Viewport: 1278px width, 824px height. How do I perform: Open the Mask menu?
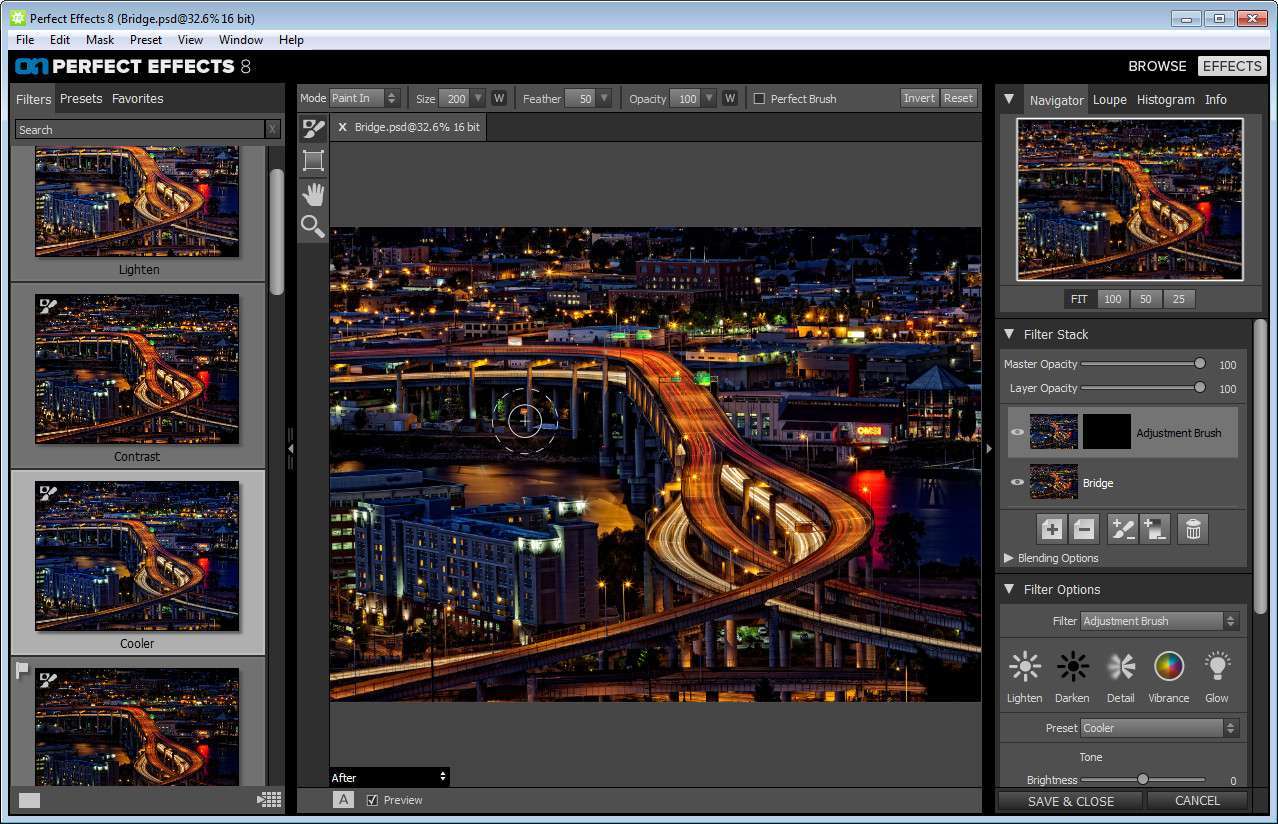[100, 40]
